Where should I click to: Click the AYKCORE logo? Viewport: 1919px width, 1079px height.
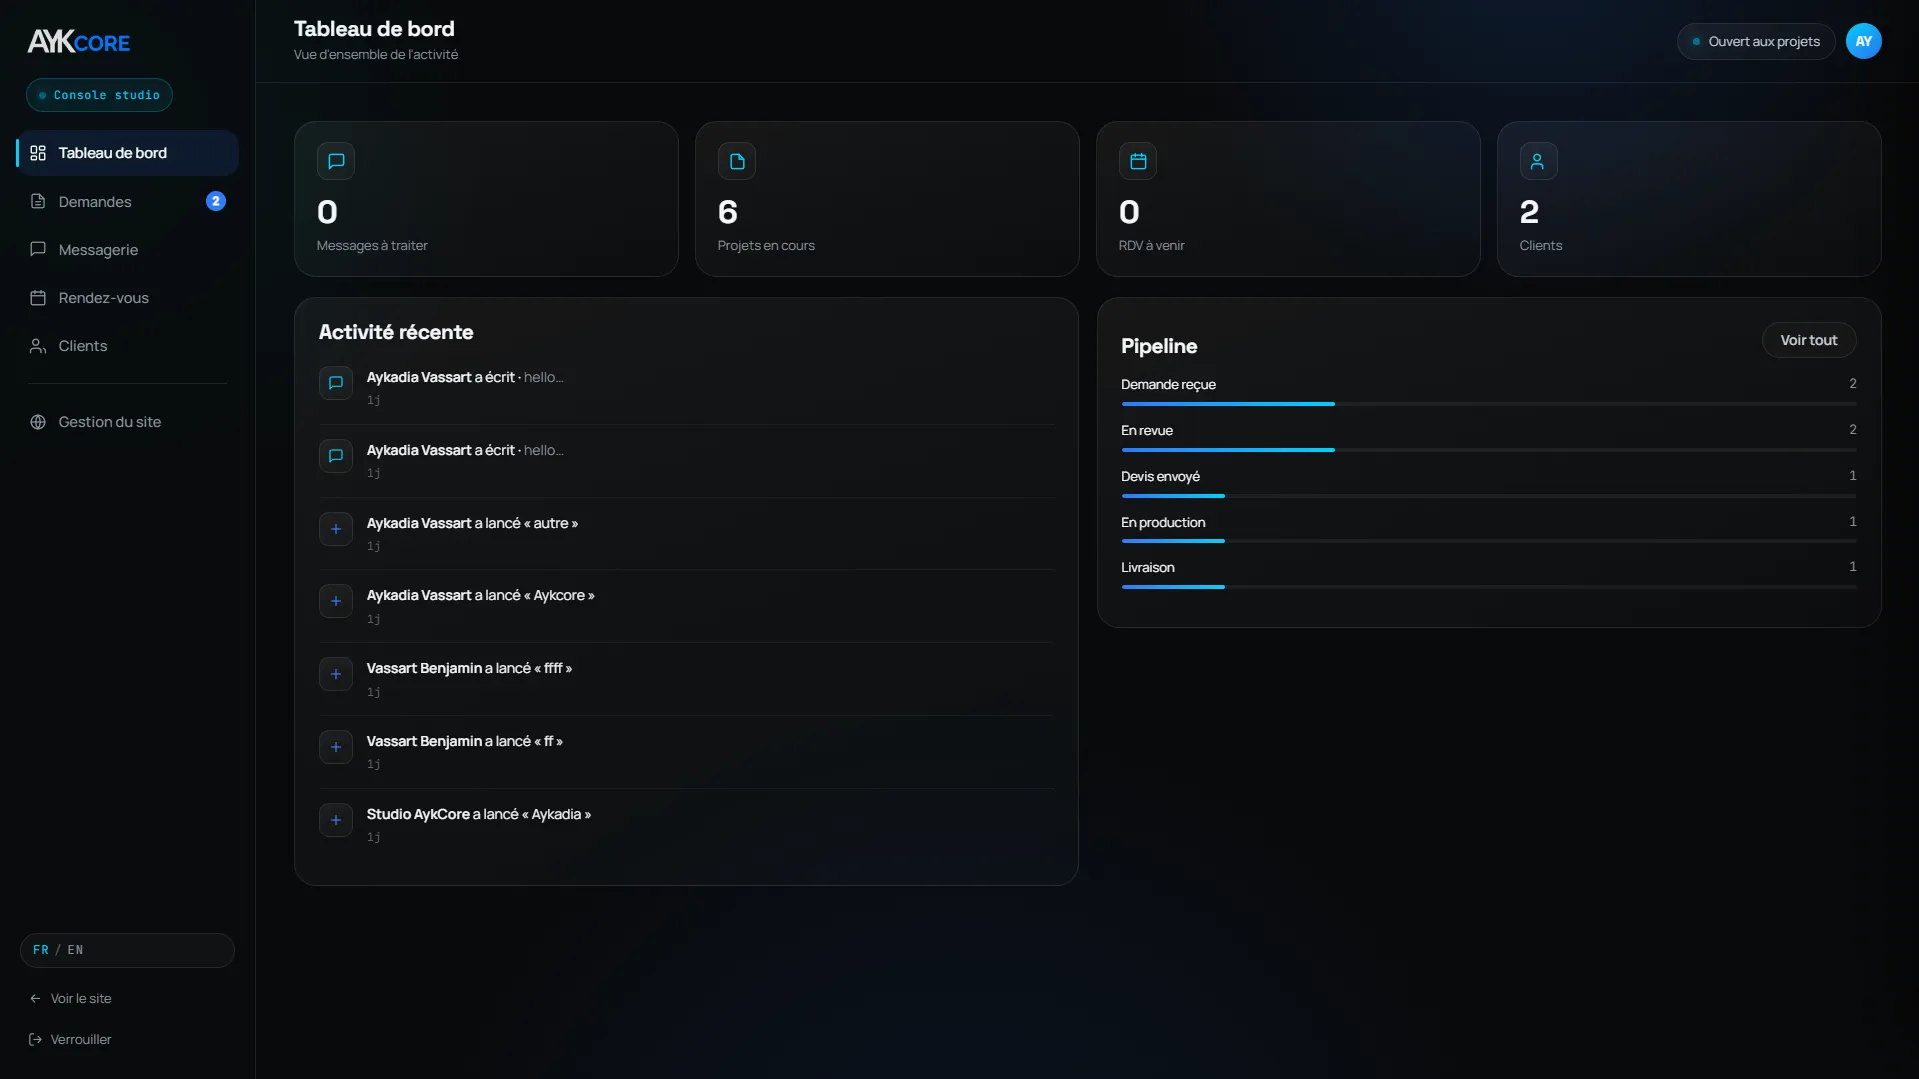tap(78, 42)
